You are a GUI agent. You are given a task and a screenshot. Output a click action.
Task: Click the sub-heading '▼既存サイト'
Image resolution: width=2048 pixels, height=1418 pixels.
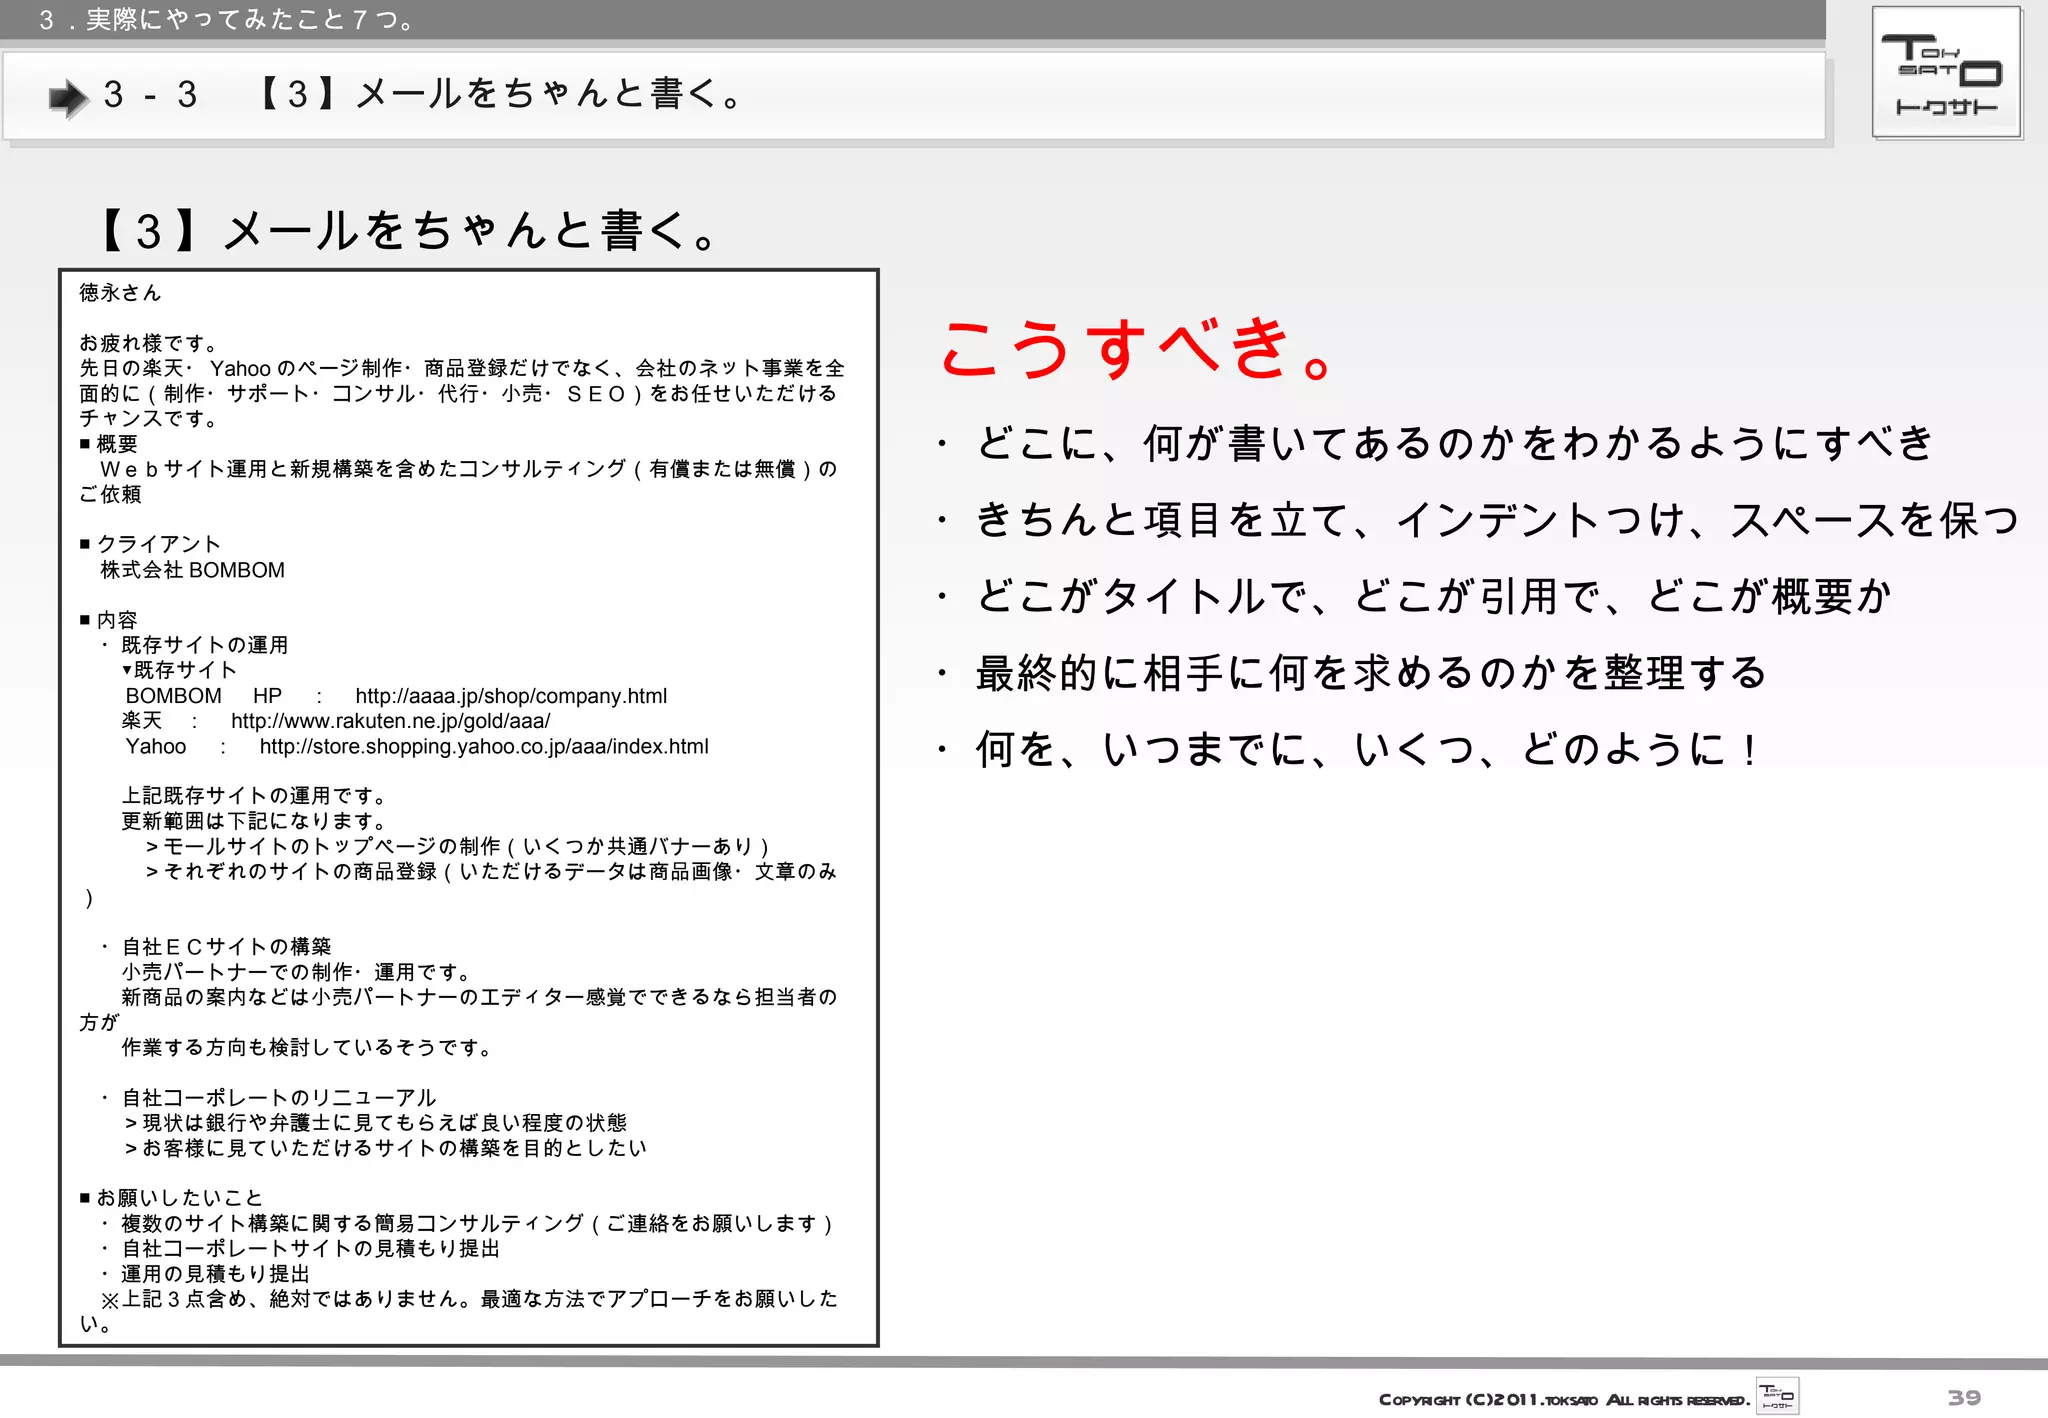pos(179,670)
